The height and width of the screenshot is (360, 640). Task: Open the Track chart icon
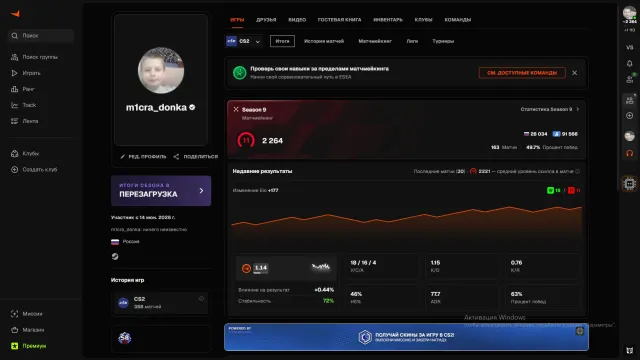coord(15,105)
